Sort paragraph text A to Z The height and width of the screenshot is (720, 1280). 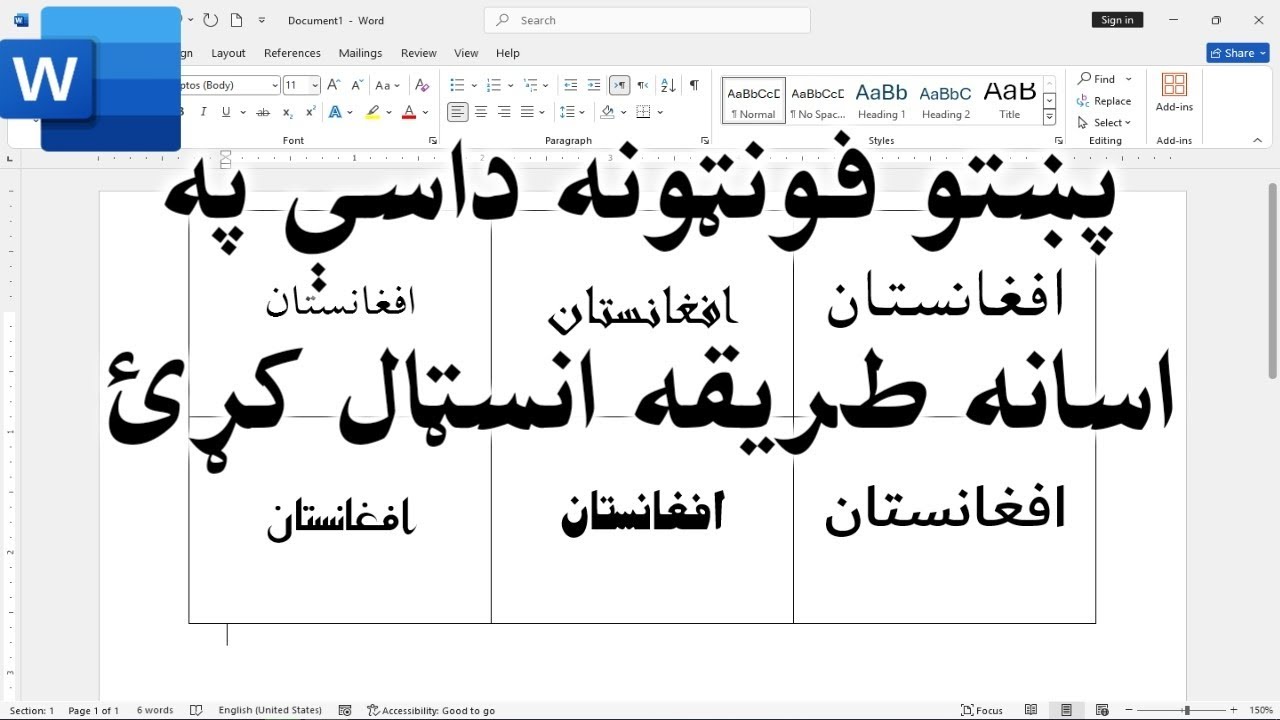(x=668, y=85)
